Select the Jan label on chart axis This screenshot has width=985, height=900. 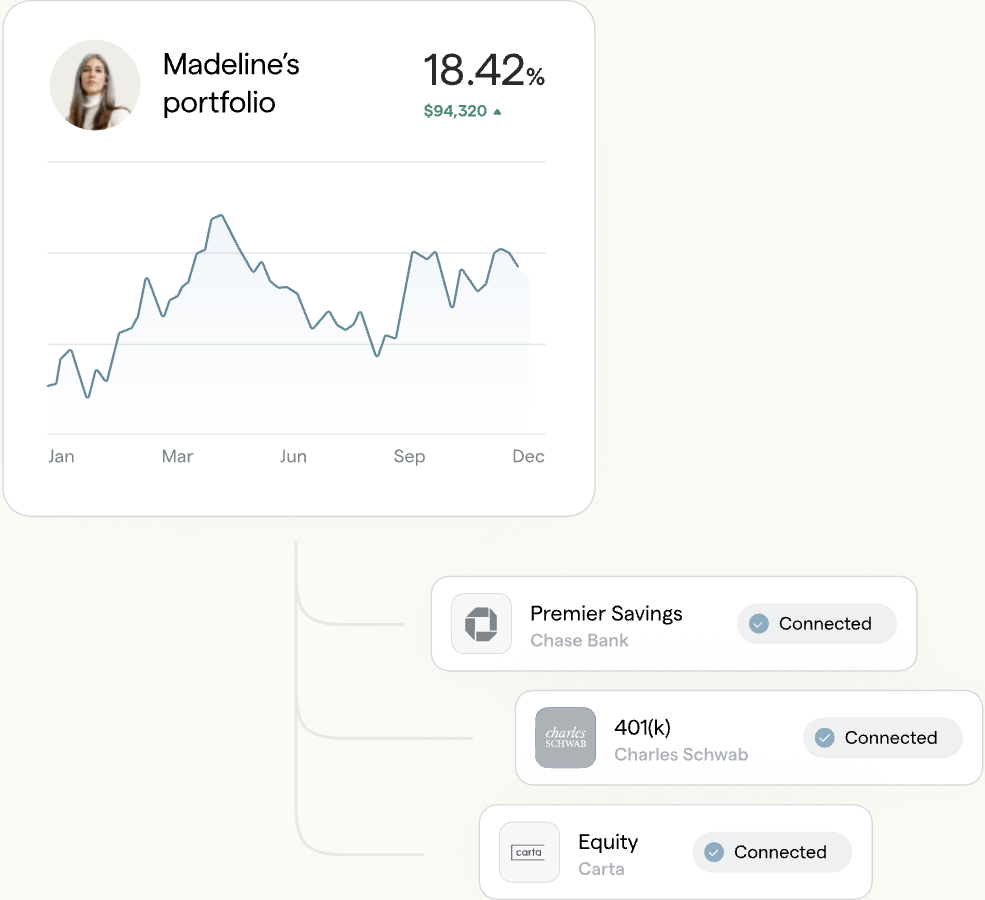pos(61,457)
